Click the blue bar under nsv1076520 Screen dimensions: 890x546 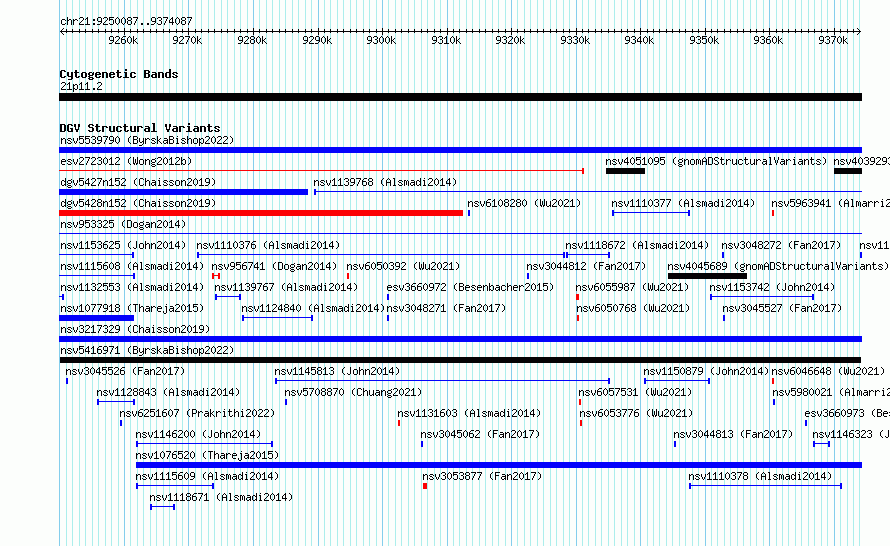[x=499, y=465]
